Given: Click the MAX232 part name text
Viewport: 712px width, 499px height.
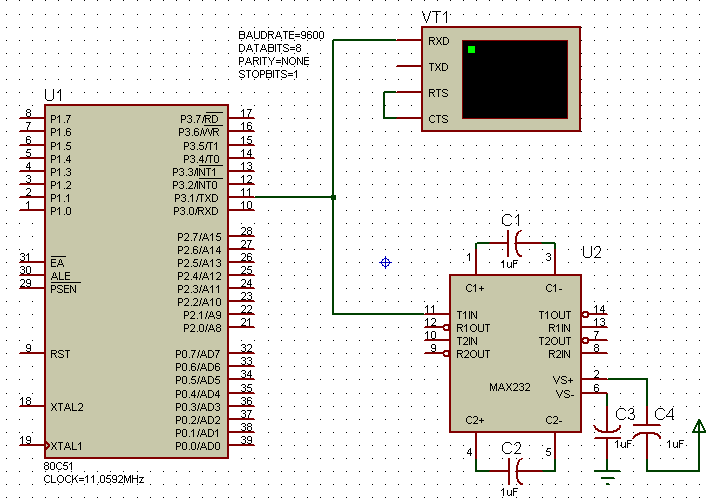Looking at the screenshot, I should (509, 387).
